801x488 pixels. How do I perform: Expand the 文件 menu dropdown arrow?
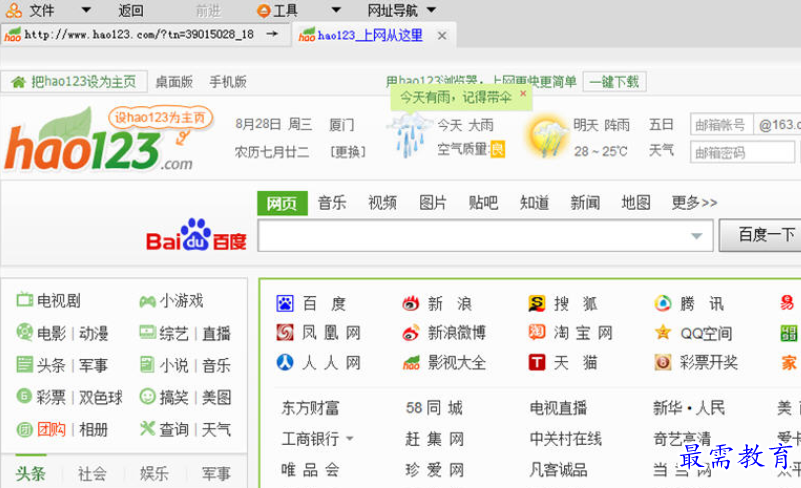tap(86, 10)
